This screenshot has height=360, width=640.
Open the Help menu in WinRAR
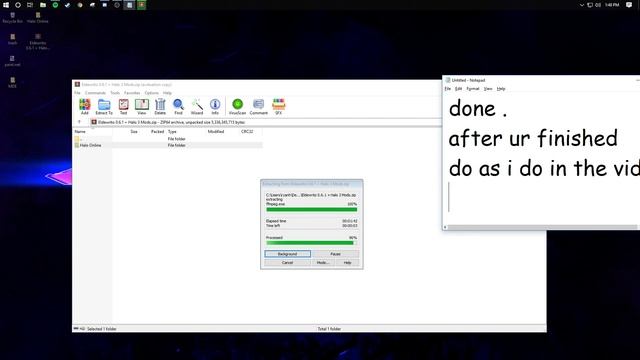pos(167,93)
